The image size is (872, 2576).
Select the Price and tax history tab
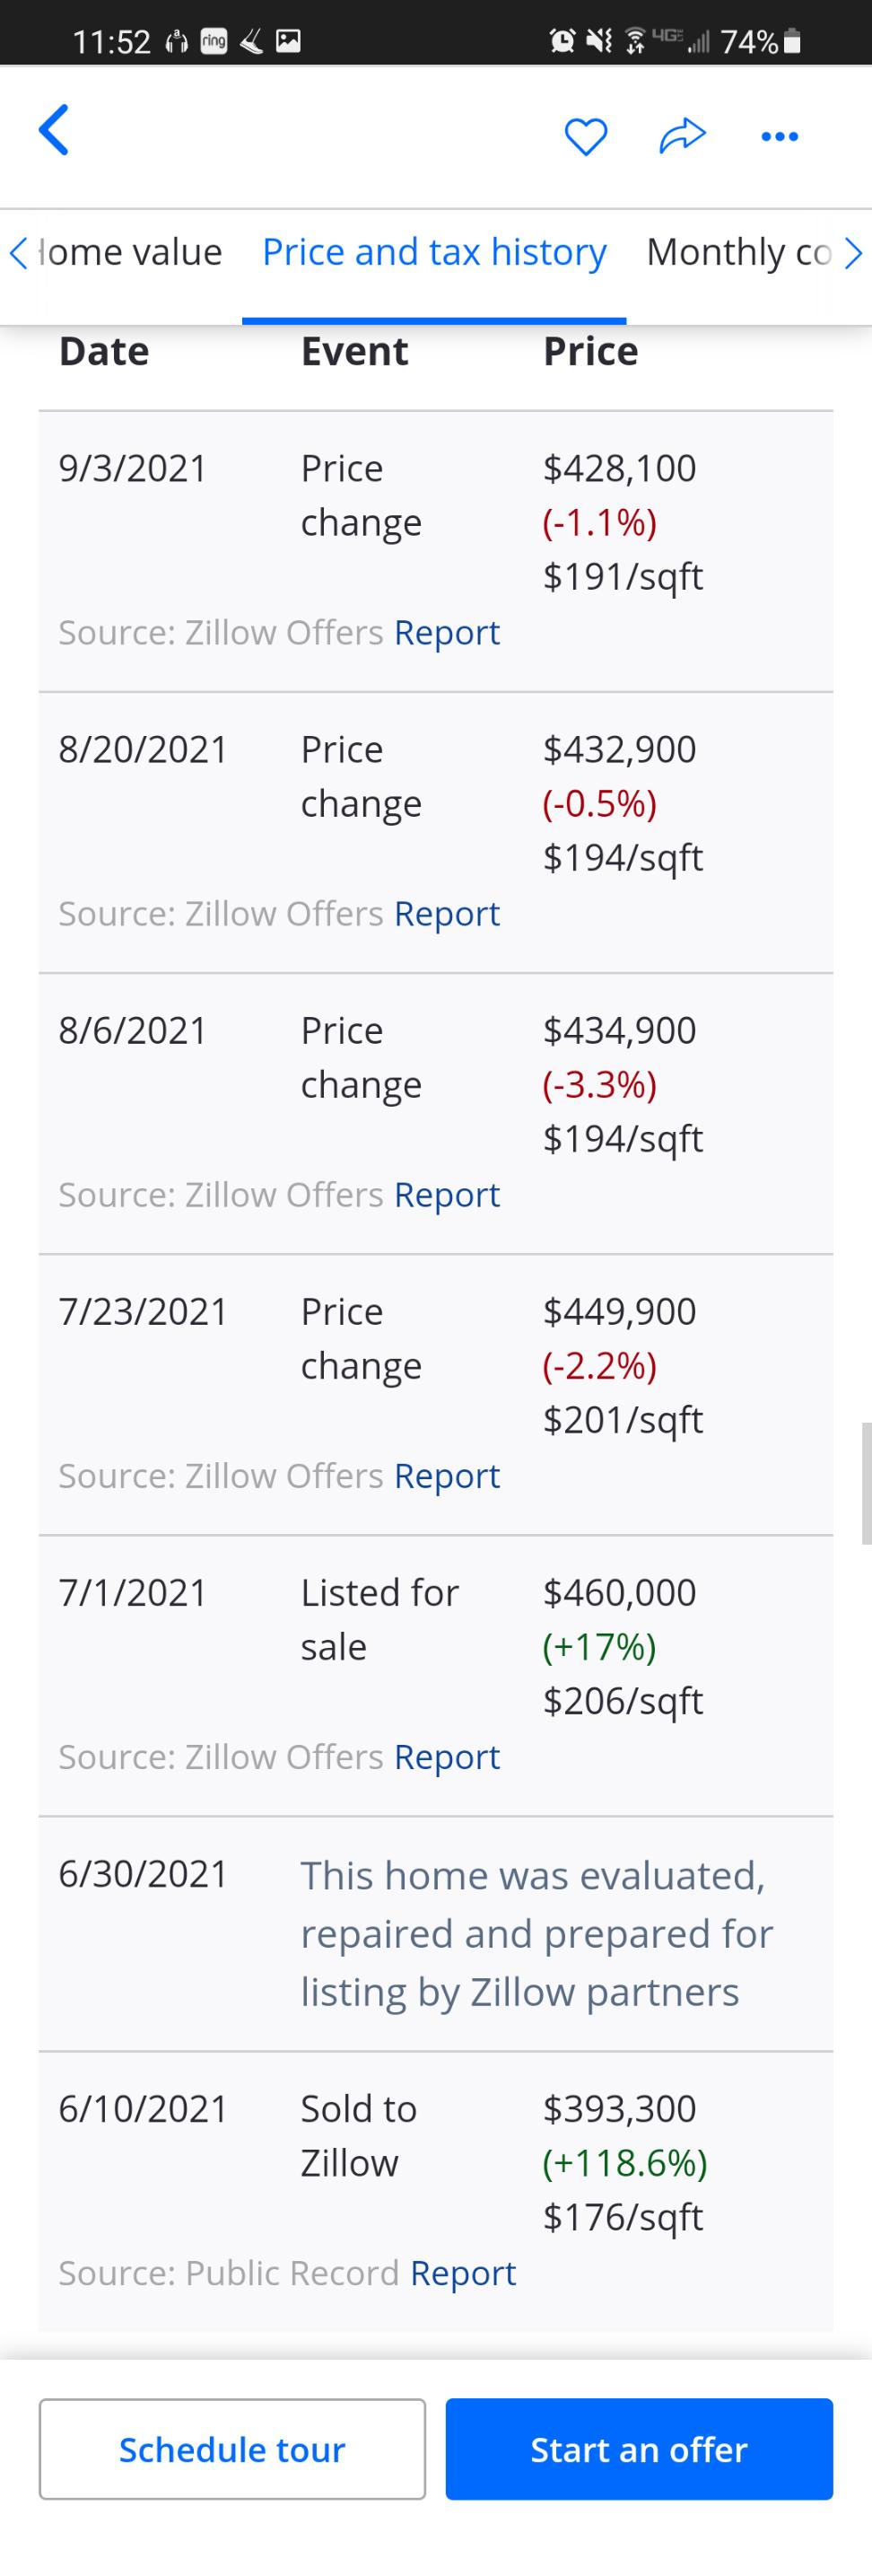coord(434,252)
